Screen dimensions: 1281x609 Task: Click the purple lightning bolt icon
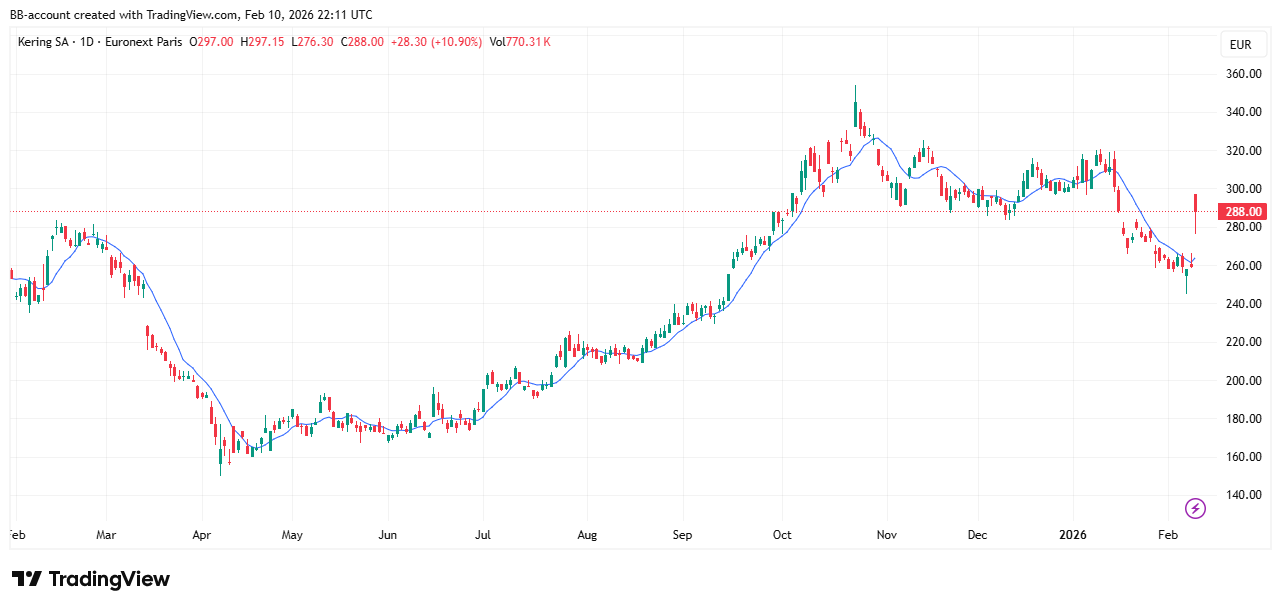[1195, 508]
